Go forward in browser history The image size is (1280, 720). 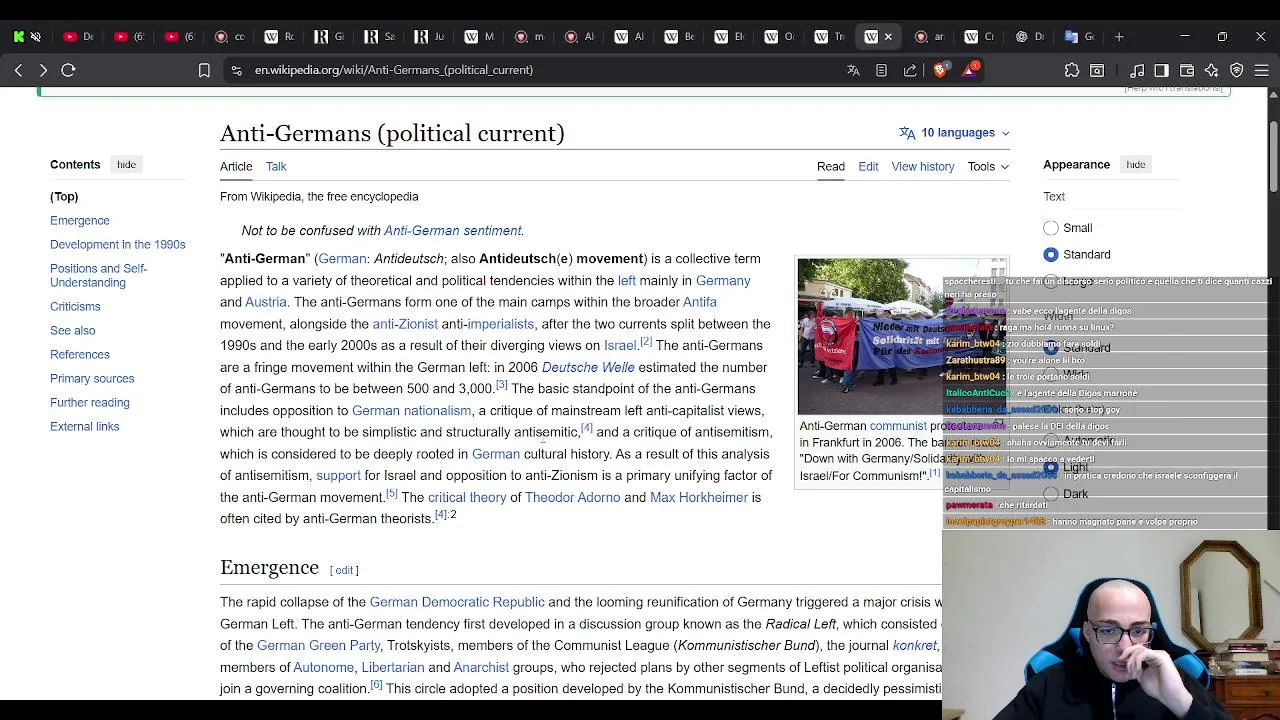pyautogui.click(x=43, y=70)
